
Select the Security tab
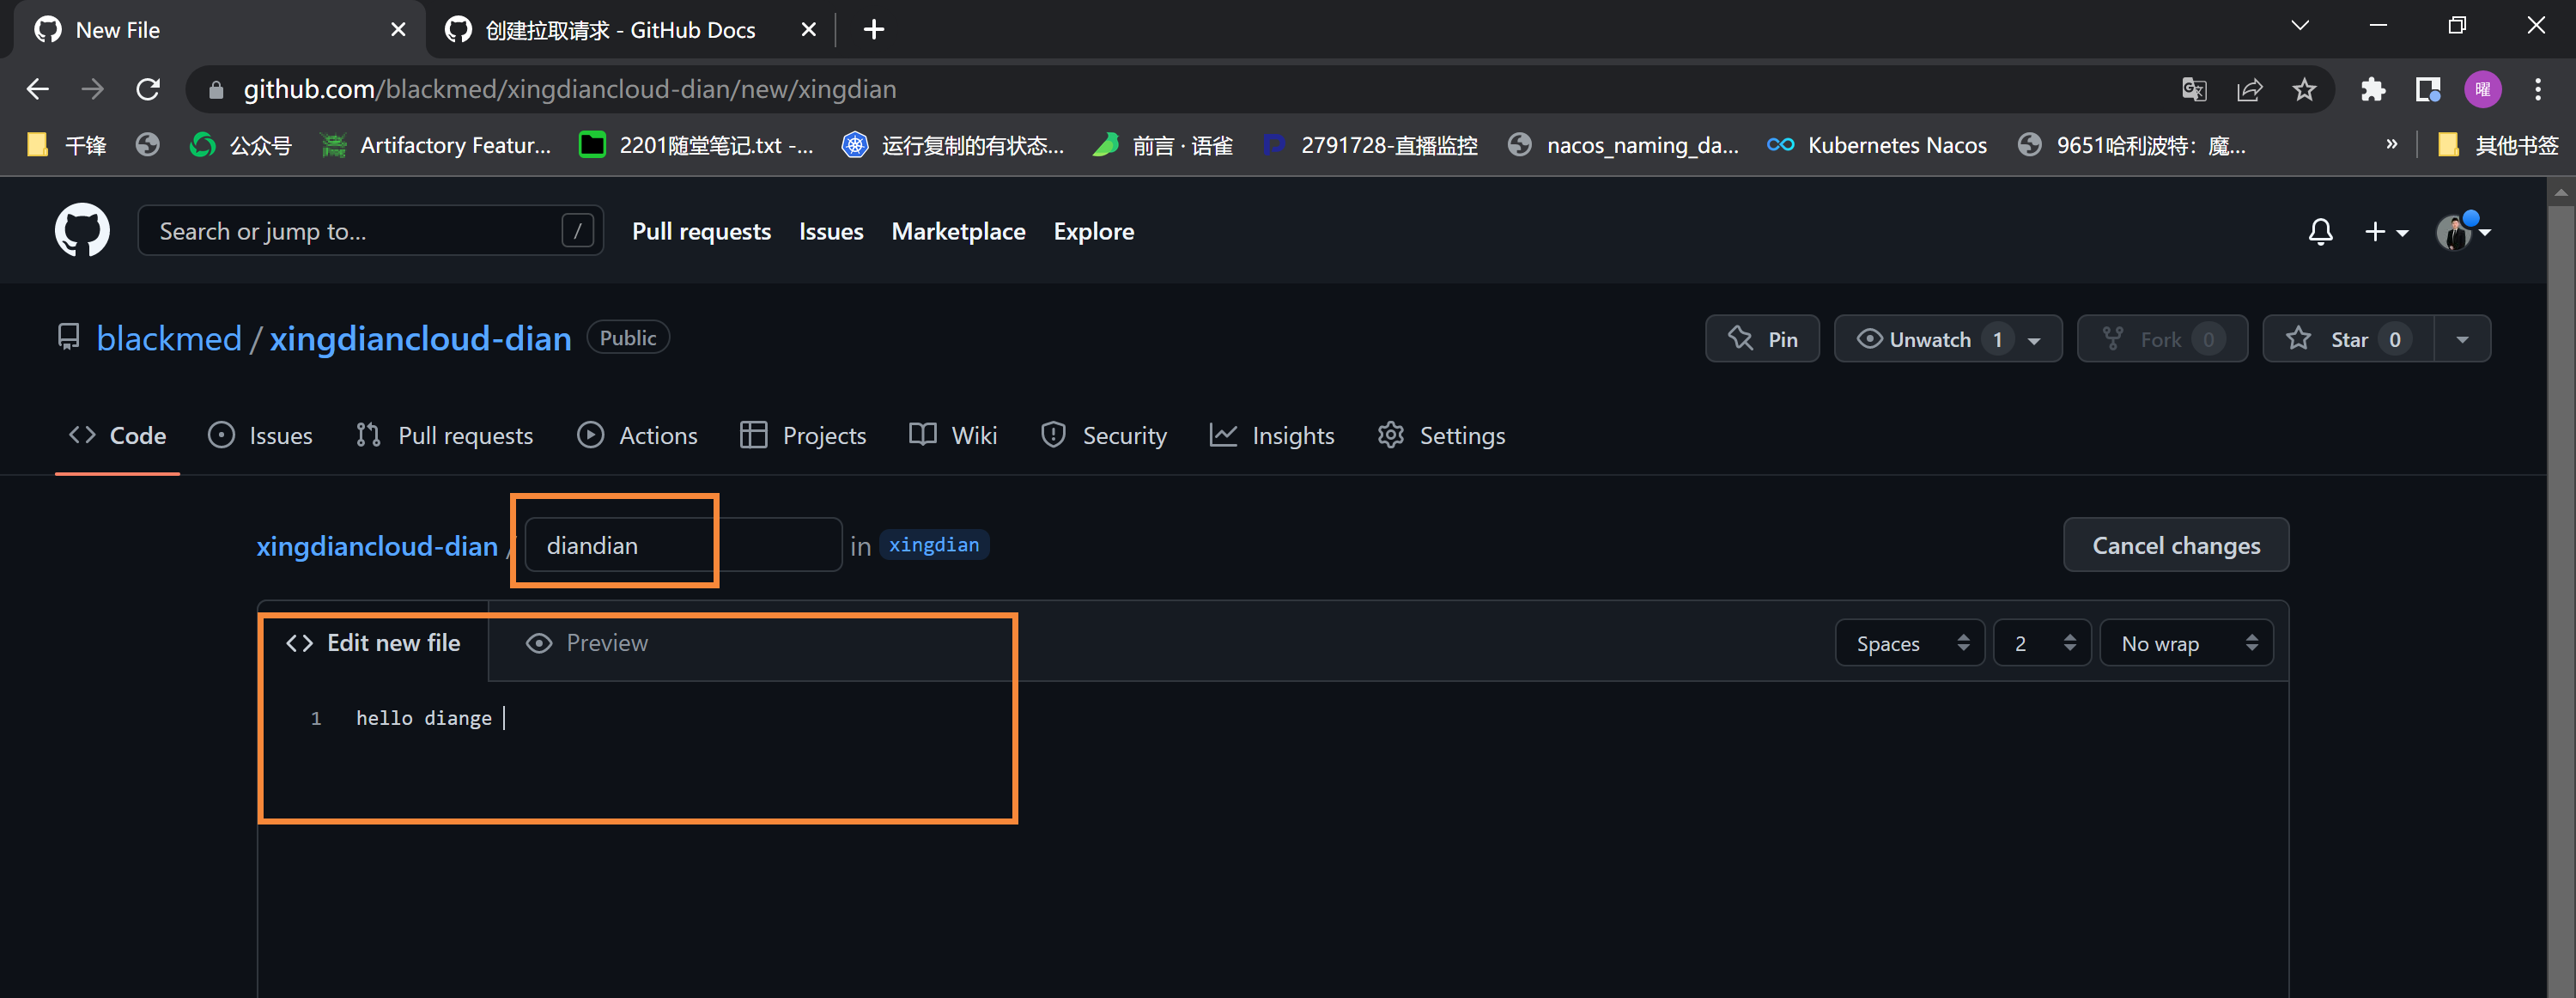tap(1103, 435)
